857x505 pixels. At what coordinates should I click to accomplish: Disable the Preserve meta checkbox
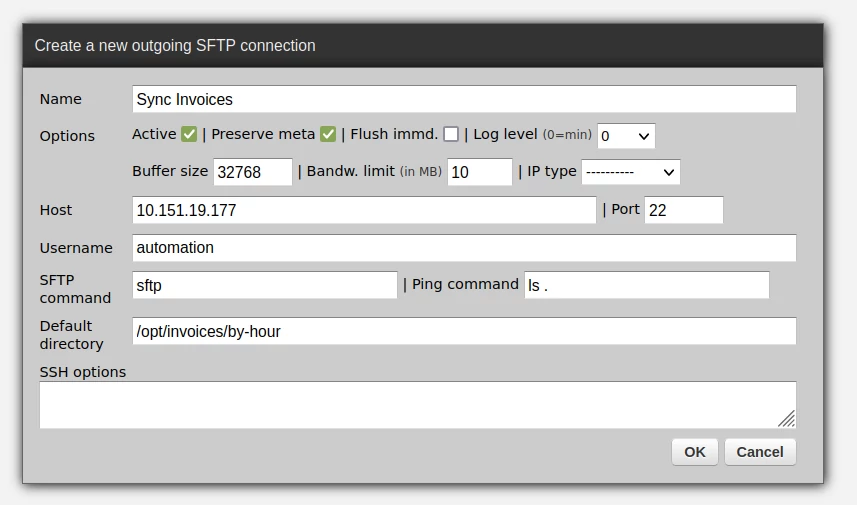pos(328,134)
